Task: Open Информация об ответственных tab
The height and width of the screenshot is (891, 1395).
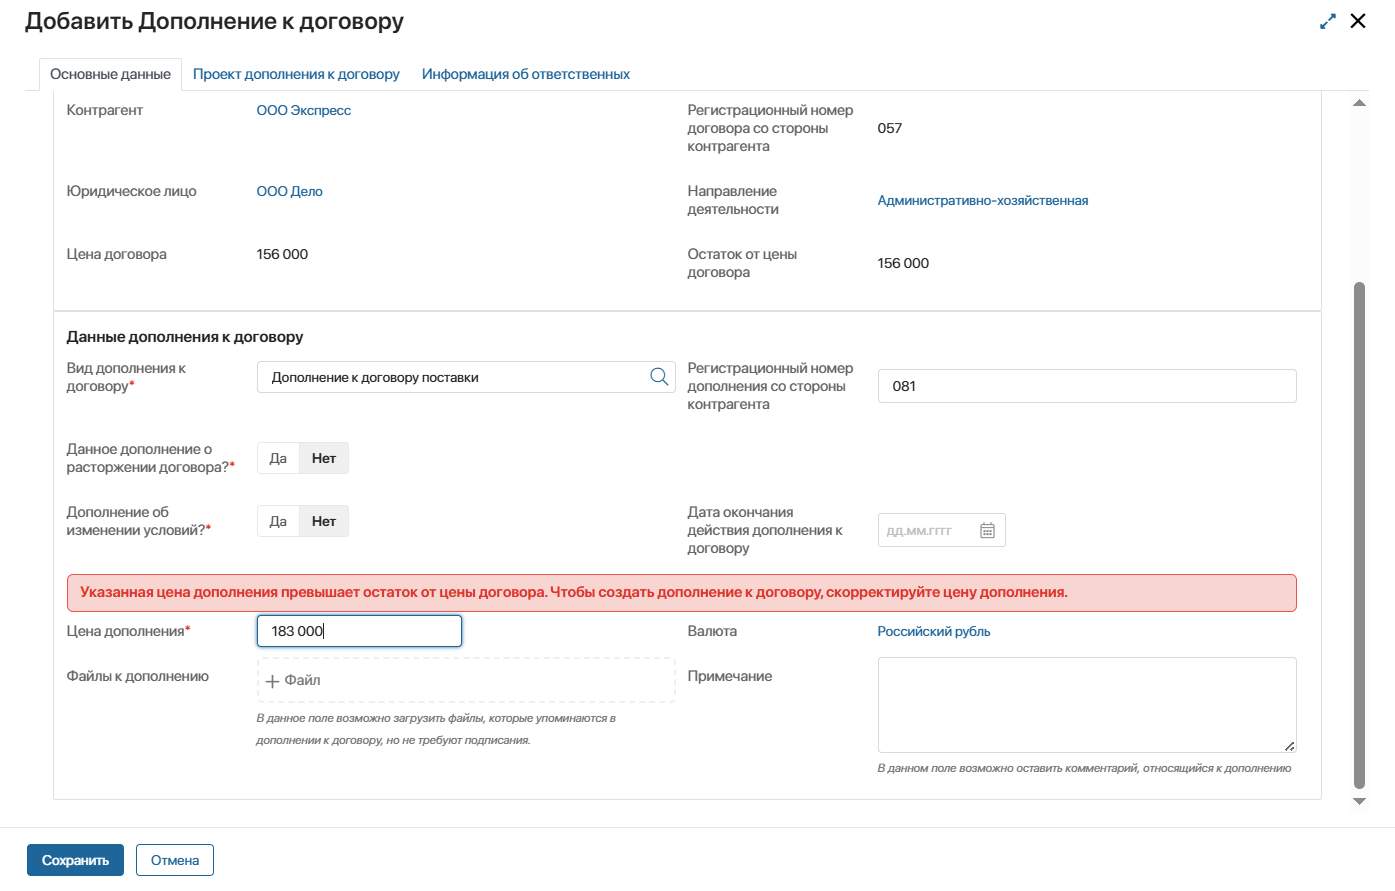Action: 526,74
